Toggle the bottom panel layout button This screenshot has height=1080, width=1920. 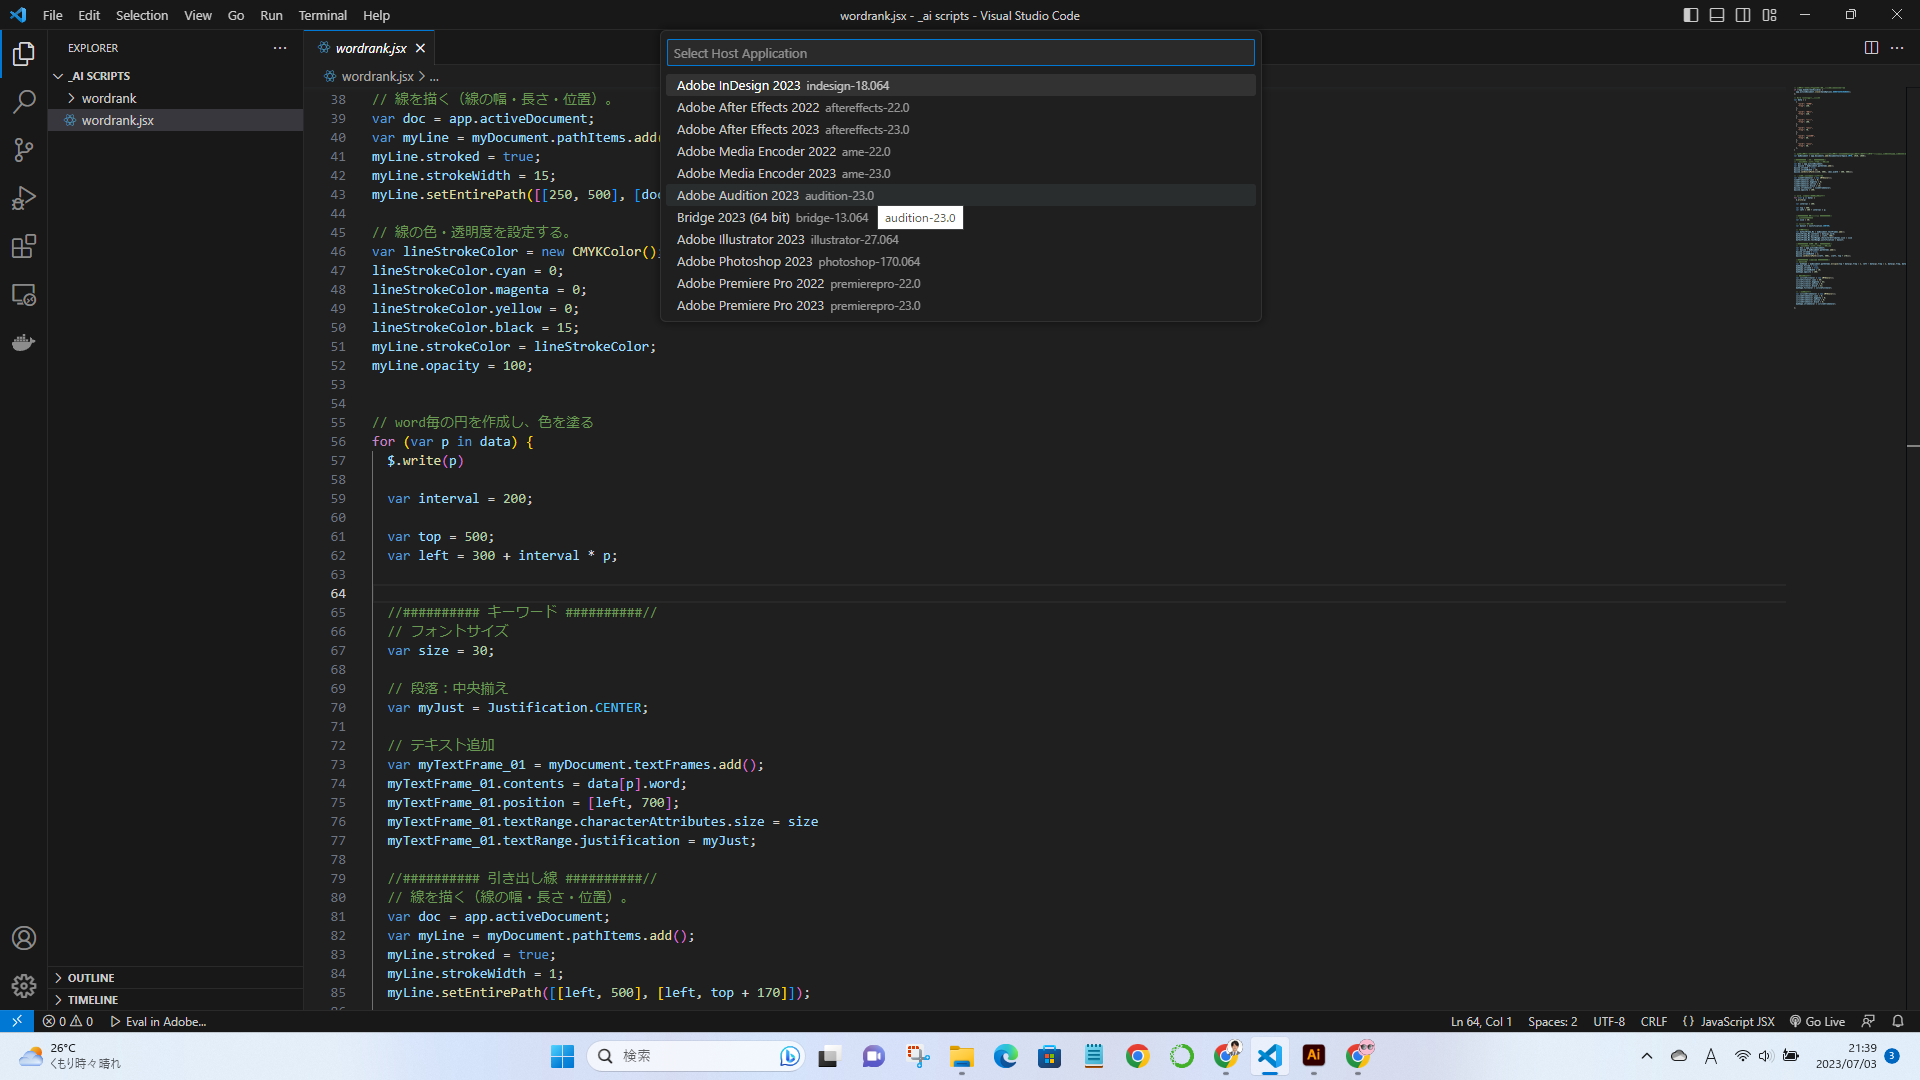point(1717,15)
